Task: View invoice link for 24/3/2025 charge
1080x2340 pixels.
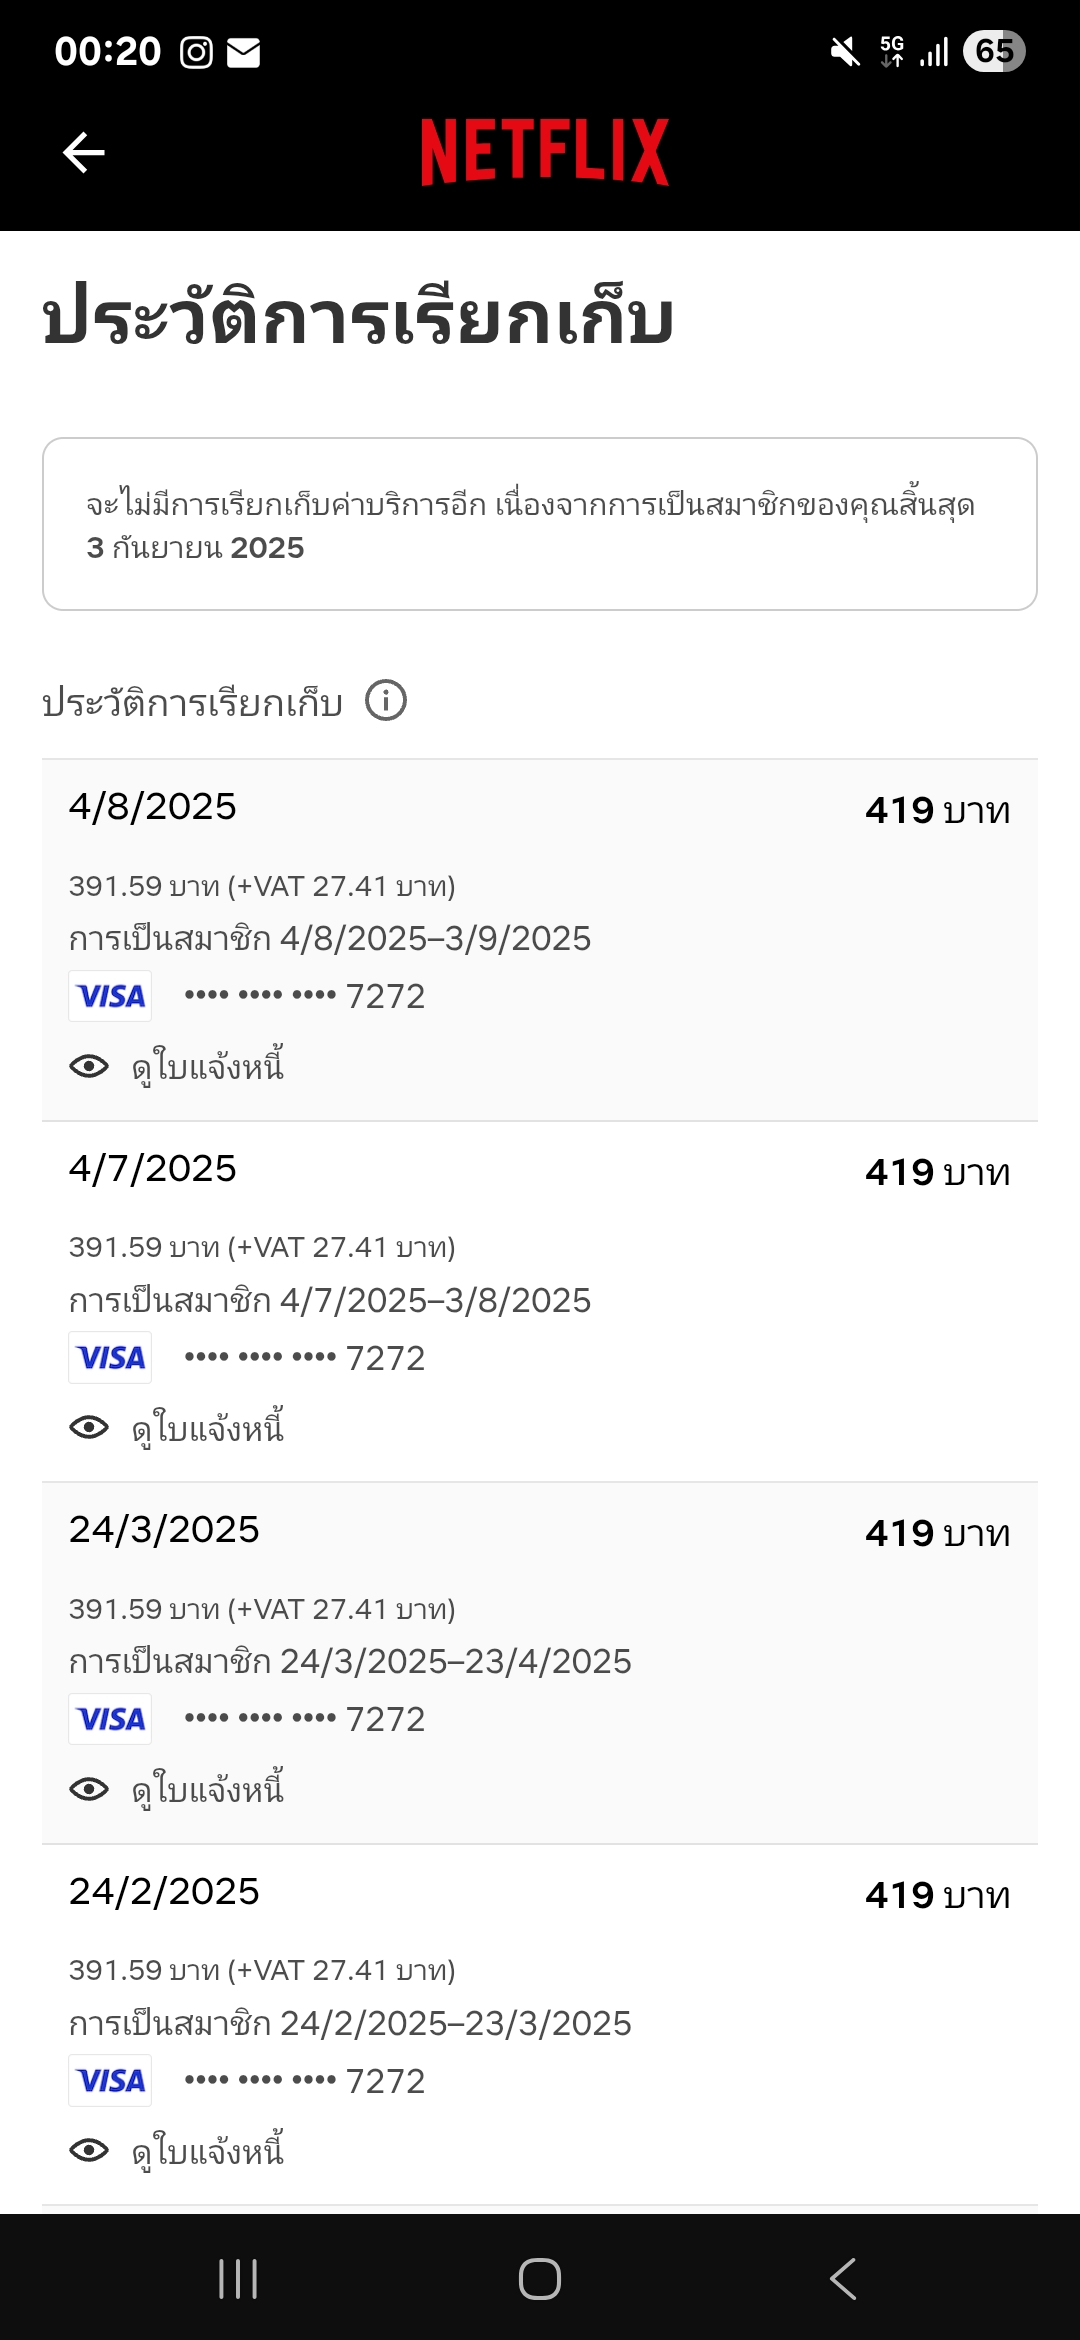Action: click(208, 1790)
